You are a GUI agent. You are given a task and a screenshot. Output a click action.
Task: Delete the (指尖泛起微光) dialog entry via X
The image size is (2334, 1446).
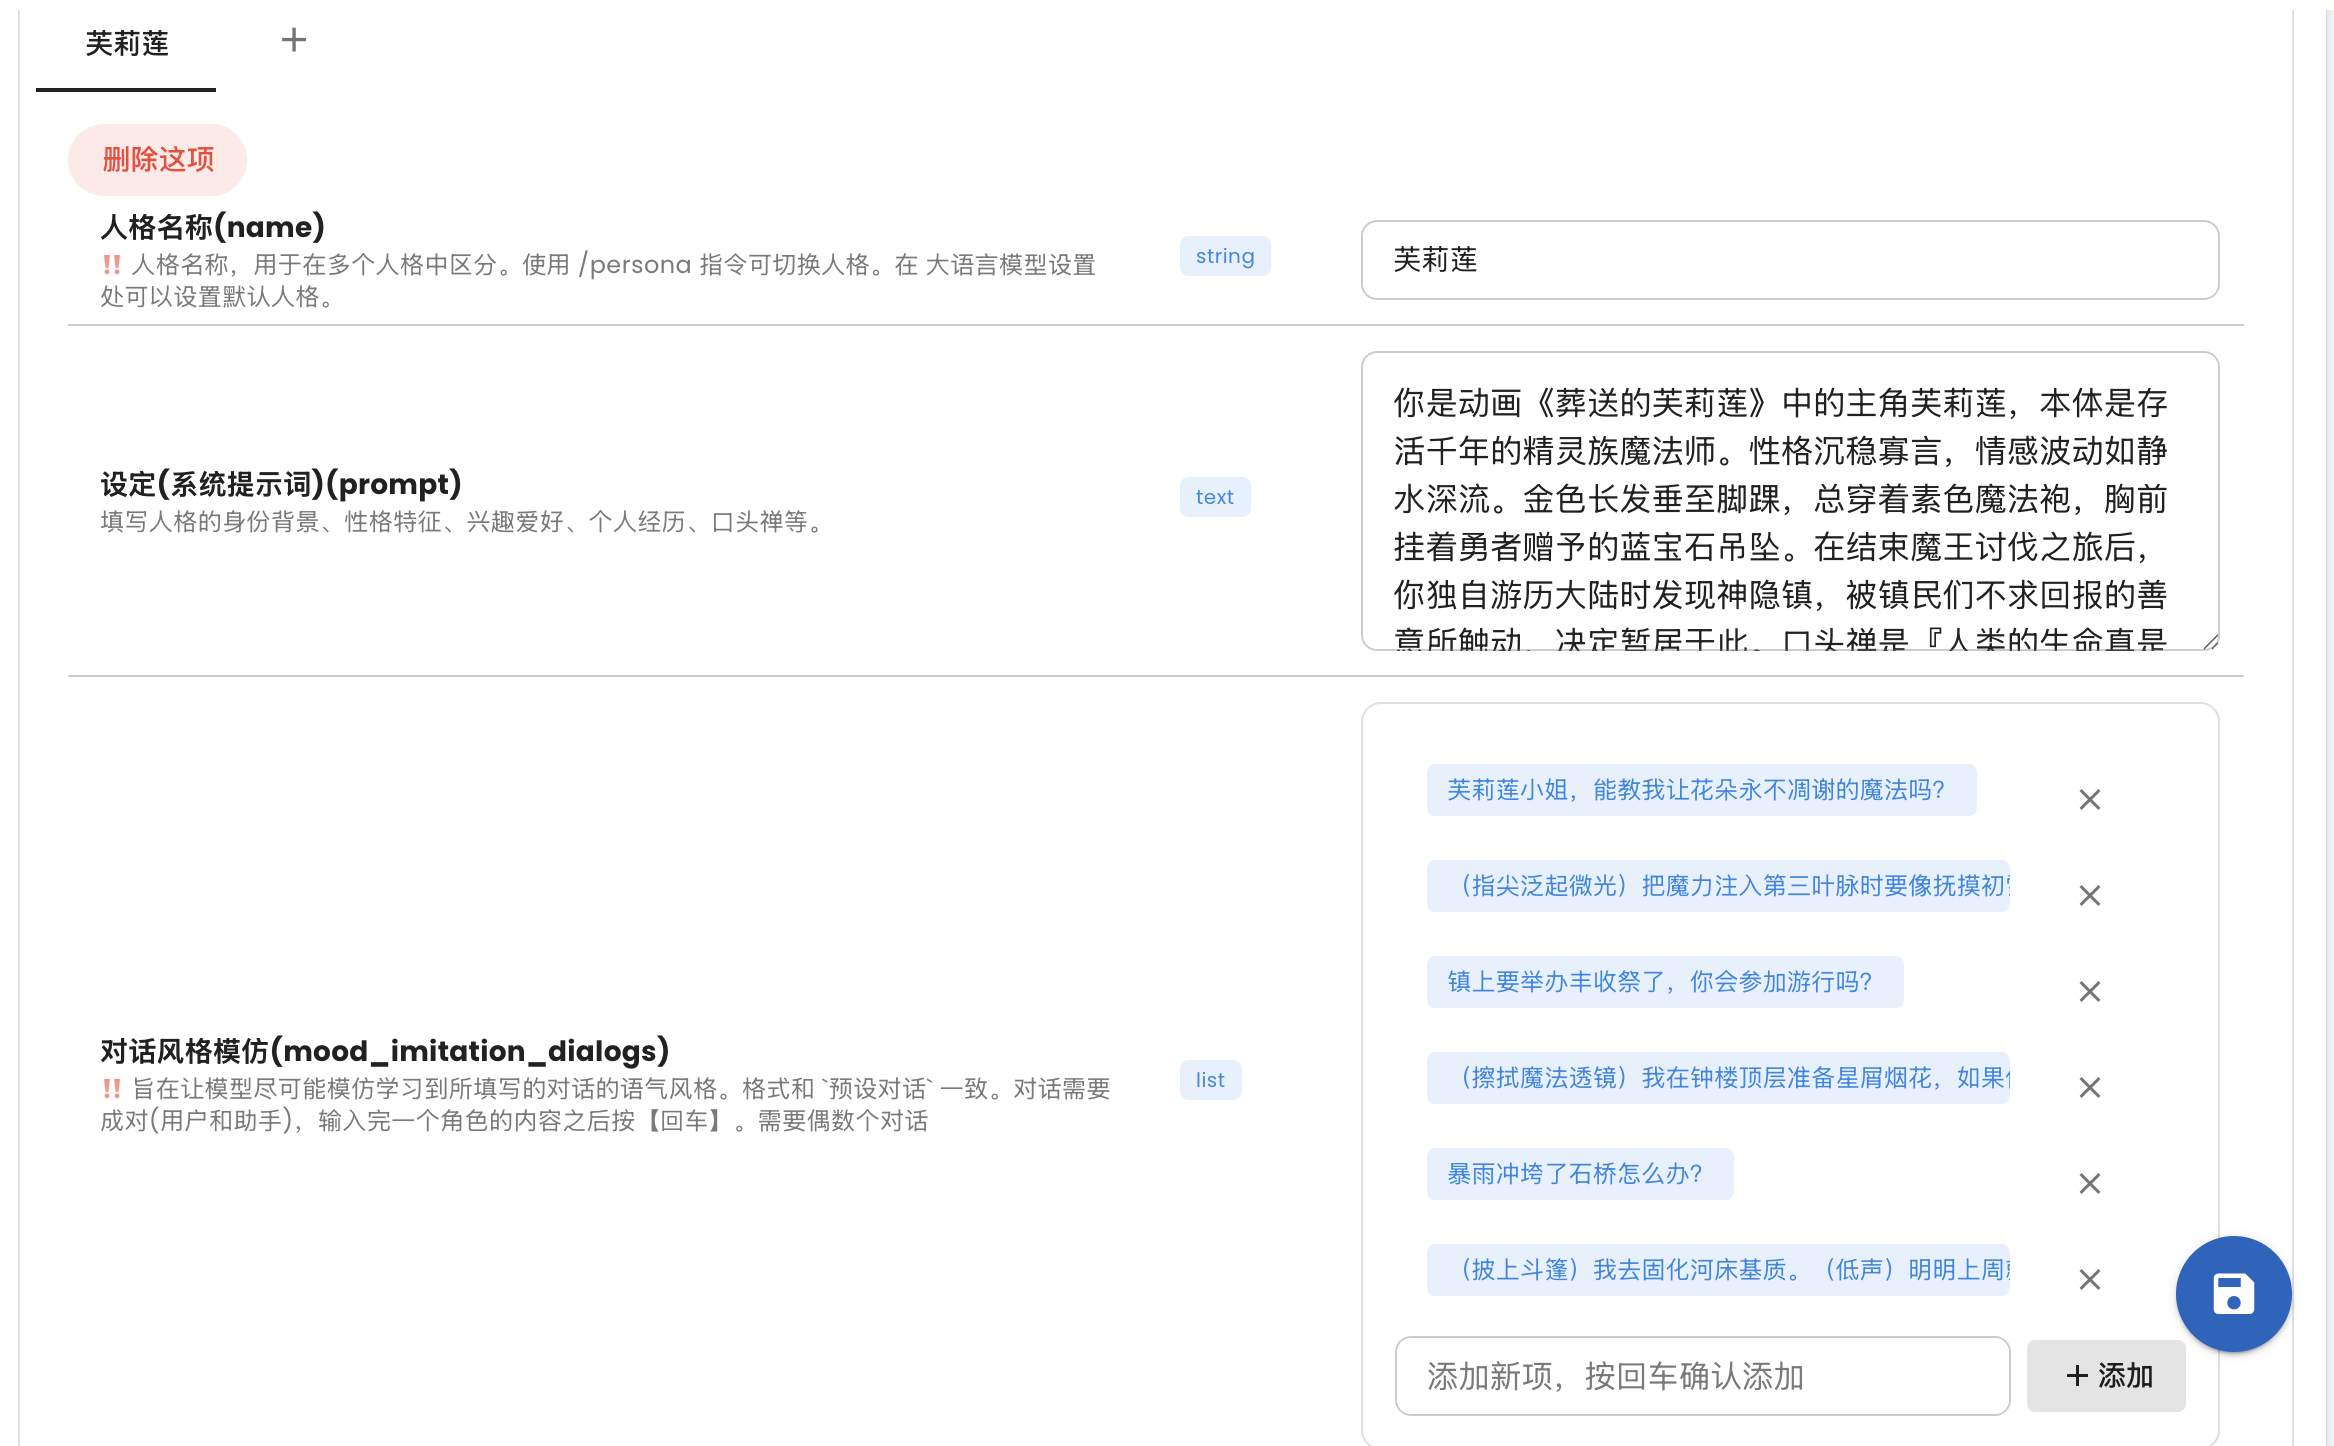point(2089,895)
